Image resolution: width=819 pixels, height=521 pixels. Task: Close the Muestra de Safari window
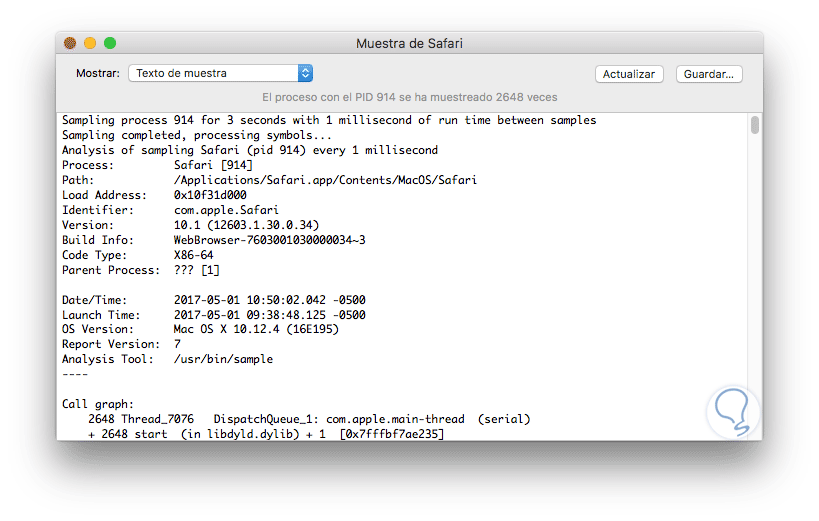point(70,43)
